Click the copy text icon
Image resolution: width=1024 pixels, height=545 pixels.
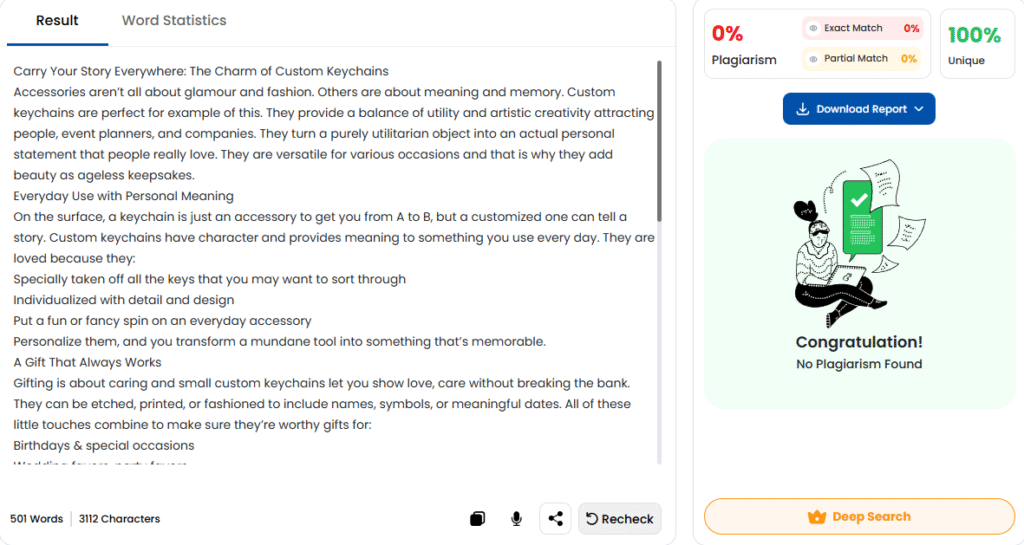477,519
